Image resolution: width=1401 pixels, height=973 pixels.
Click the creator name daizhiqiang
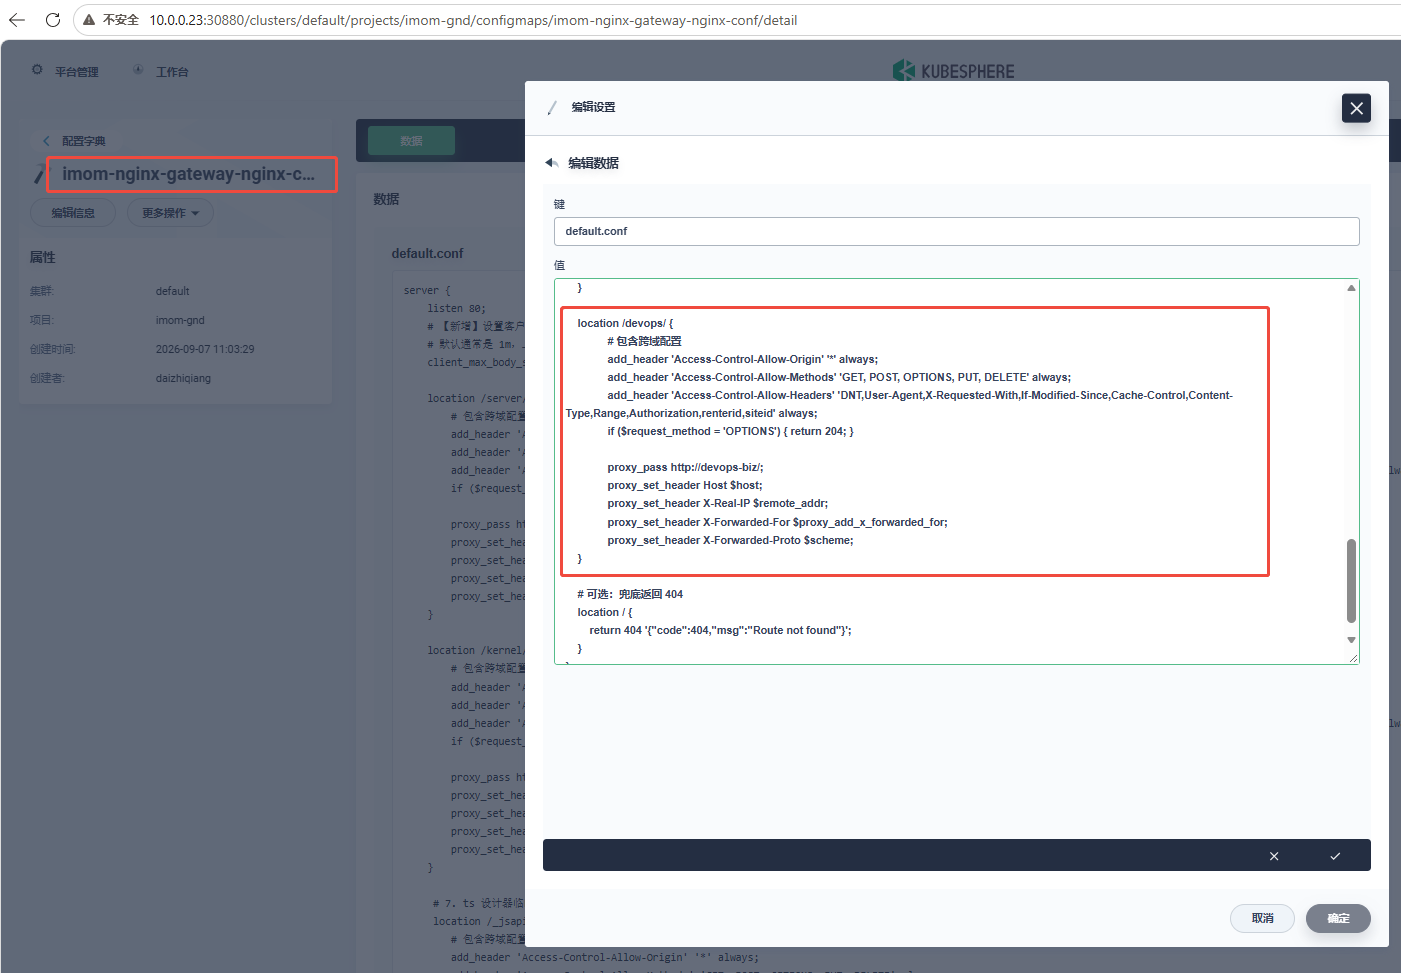click(x=183, y=378)
